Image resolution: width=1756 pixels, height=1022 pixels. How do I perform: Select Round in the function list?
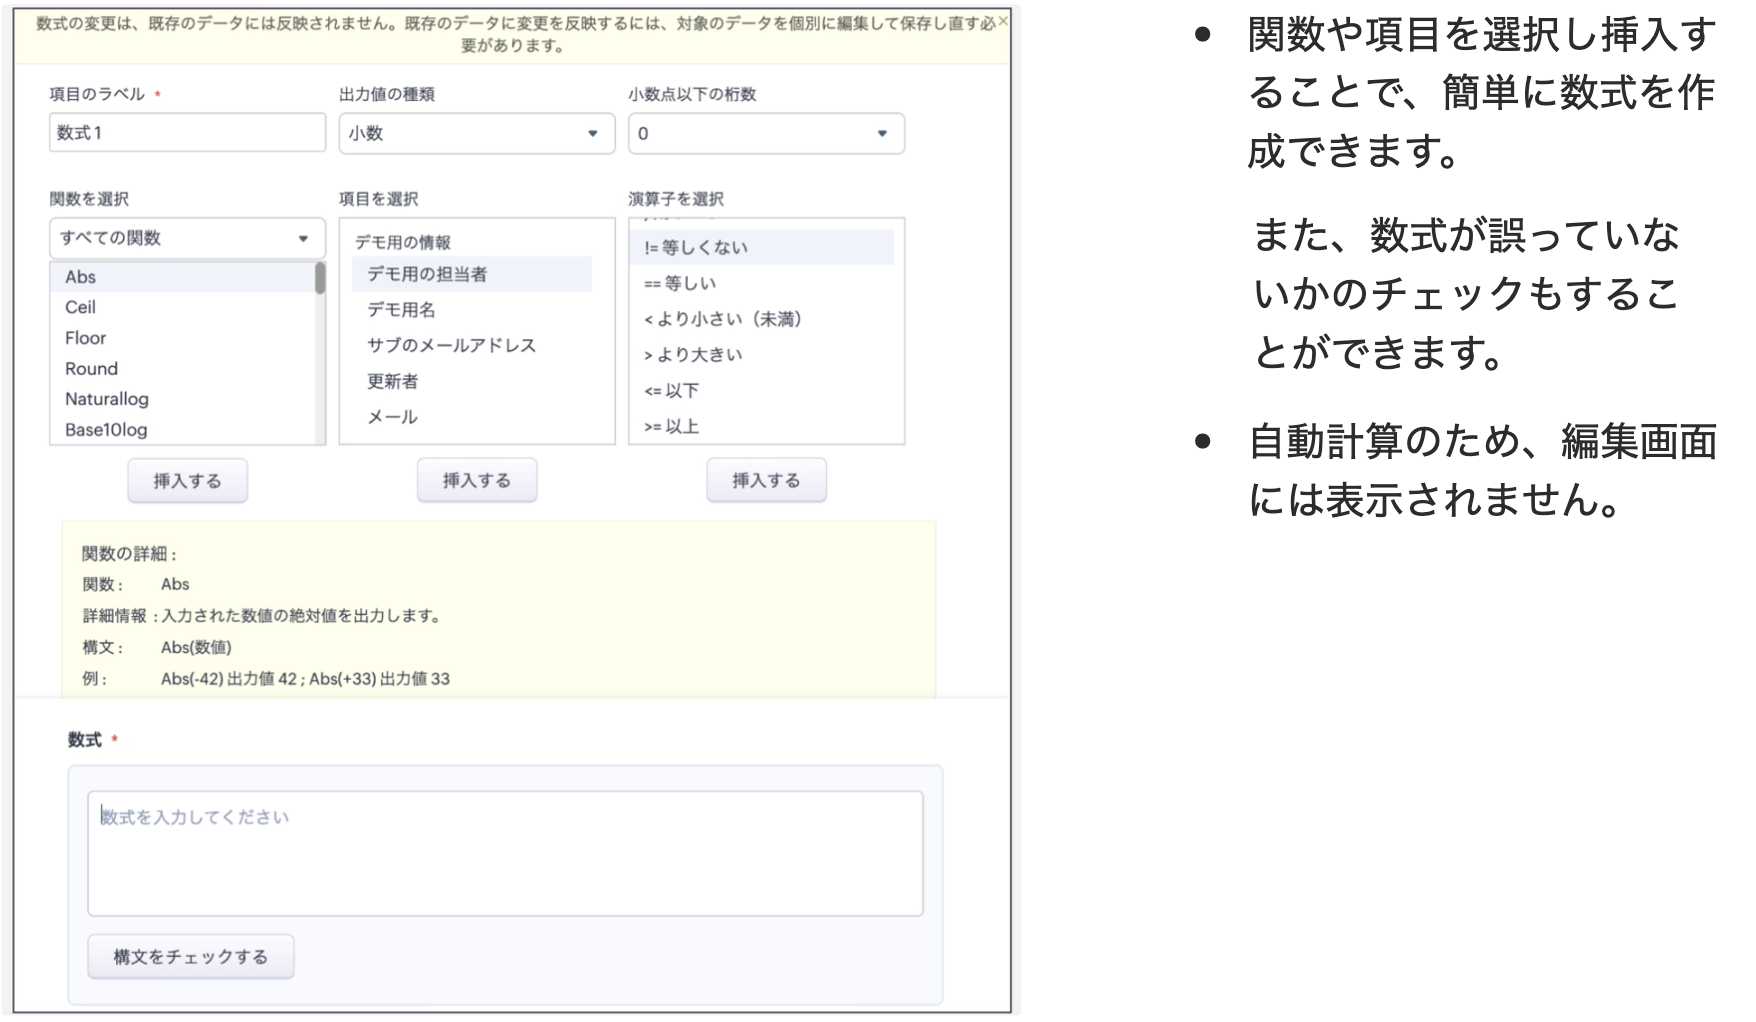pos(183,369)
